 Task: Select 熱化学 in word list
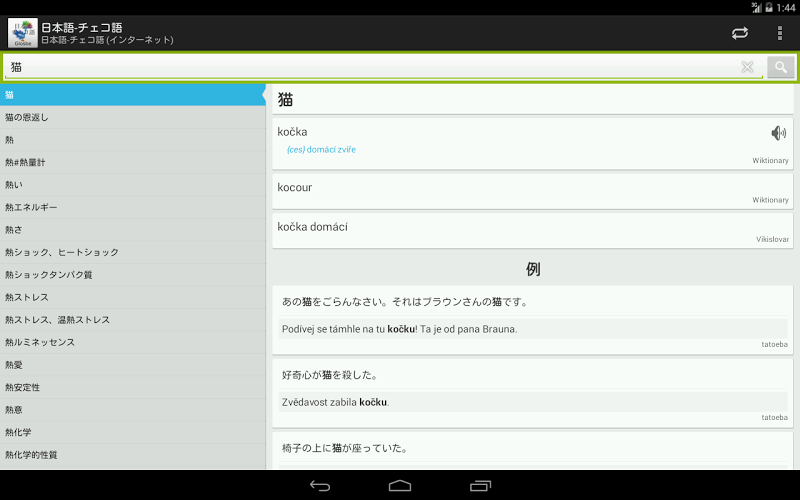point(133,432)
